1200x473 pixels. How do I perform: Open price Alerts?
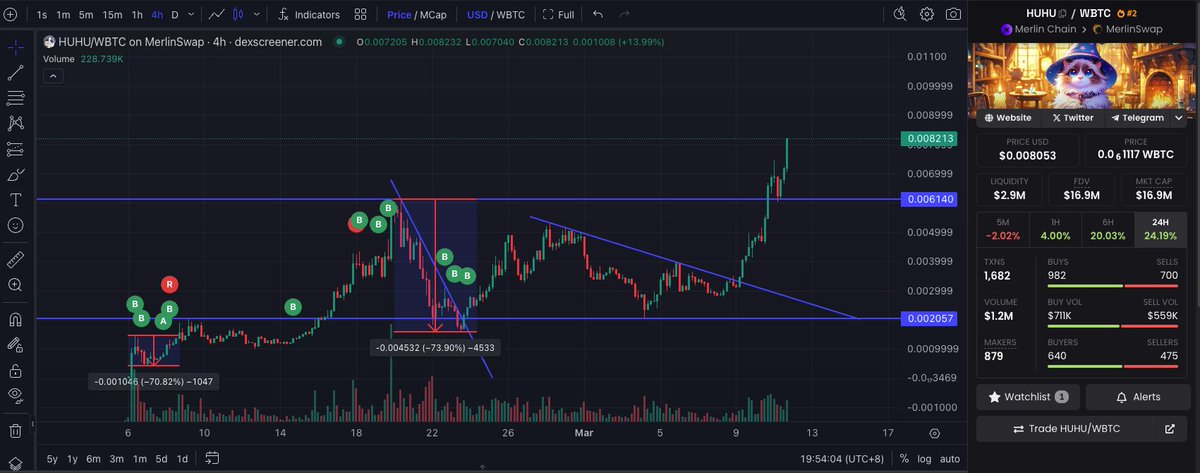coord(1139,397)
